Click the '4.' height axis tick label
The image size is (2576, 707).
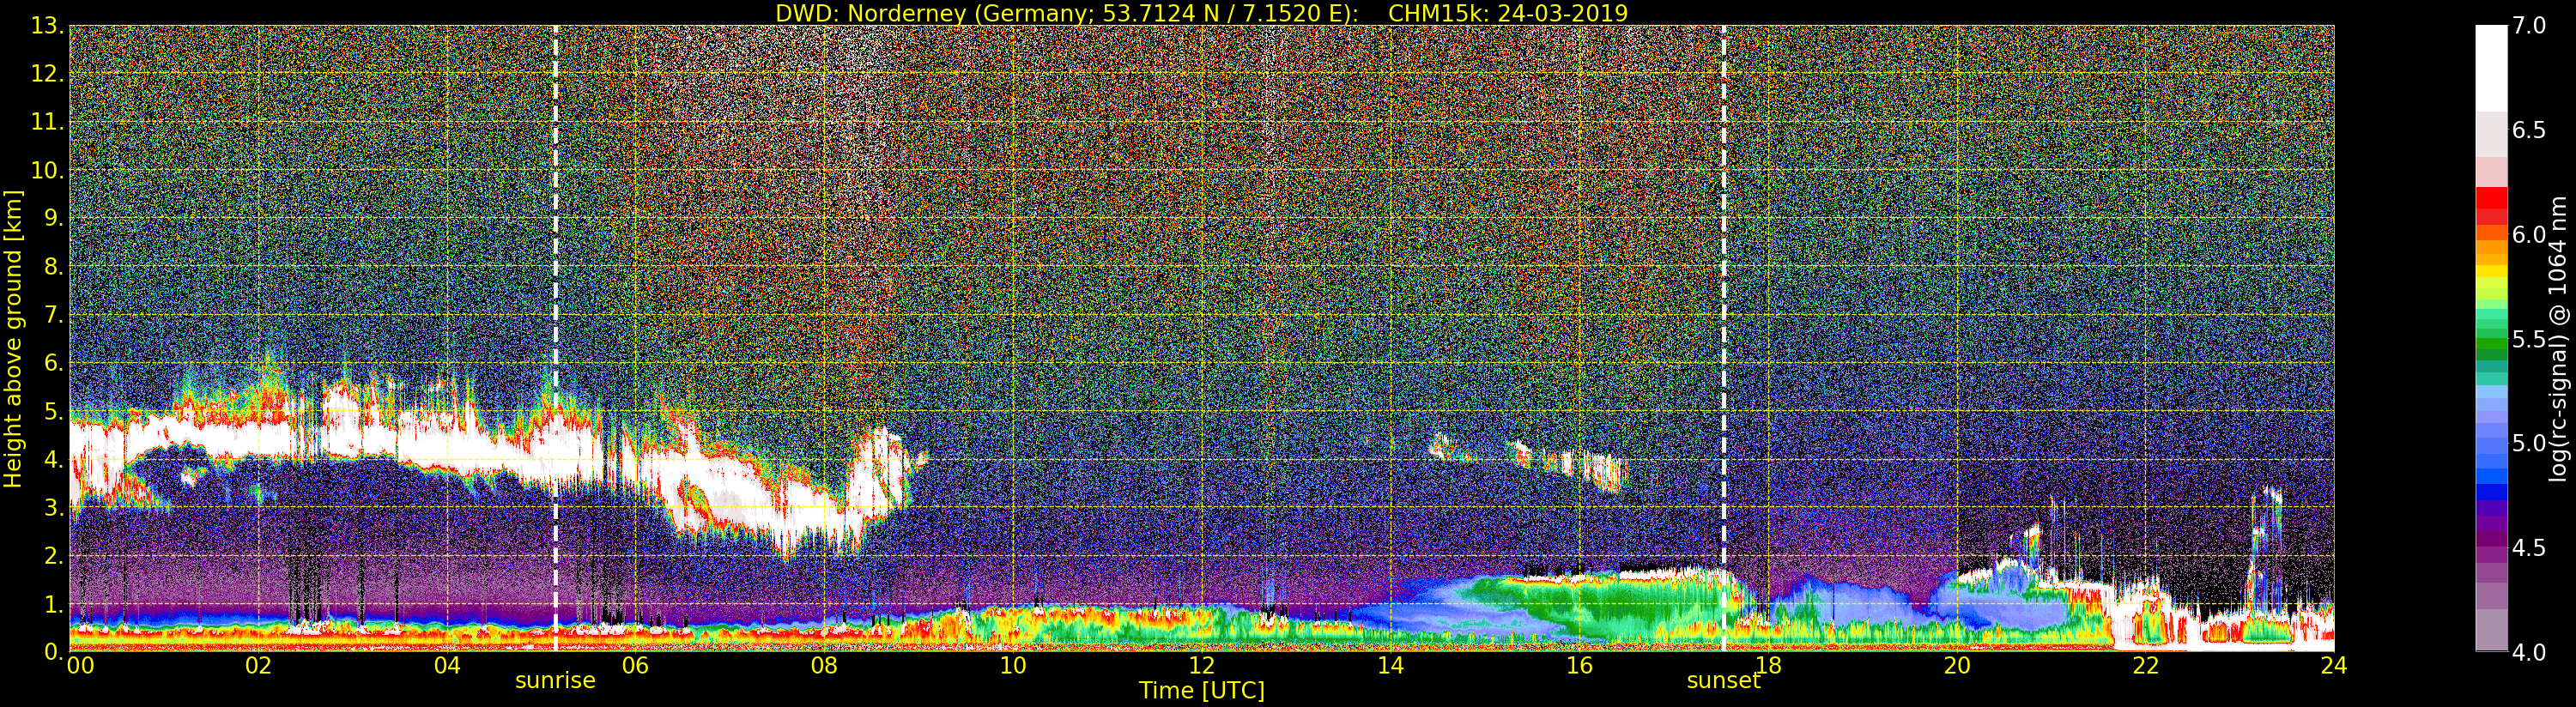coord(54,459)
